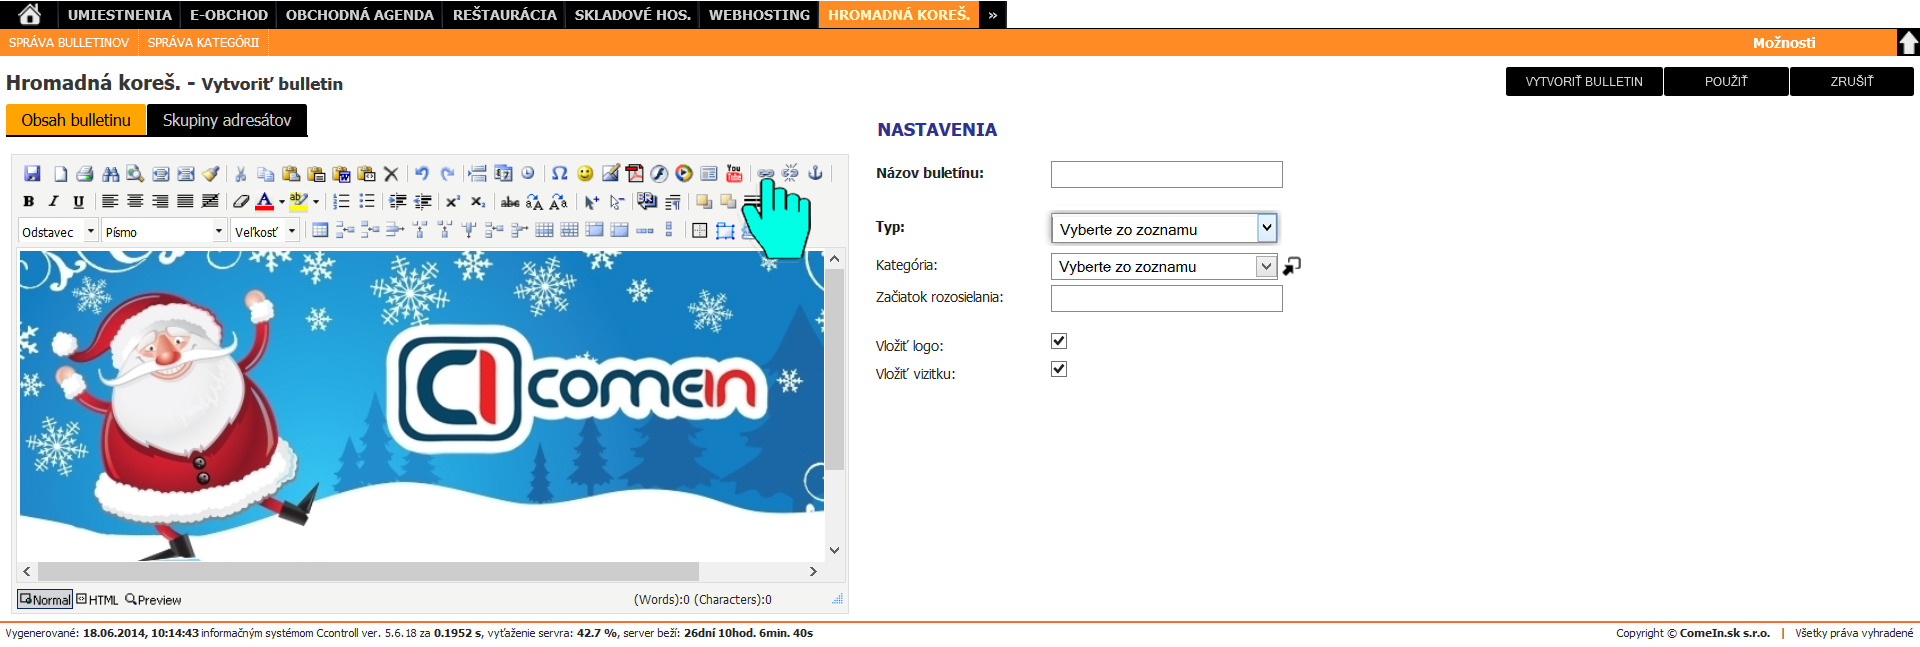Viewport: 1920px width, 647px height.
Task: Insert a smiley emoticon
Action: (x=585, y=174)
